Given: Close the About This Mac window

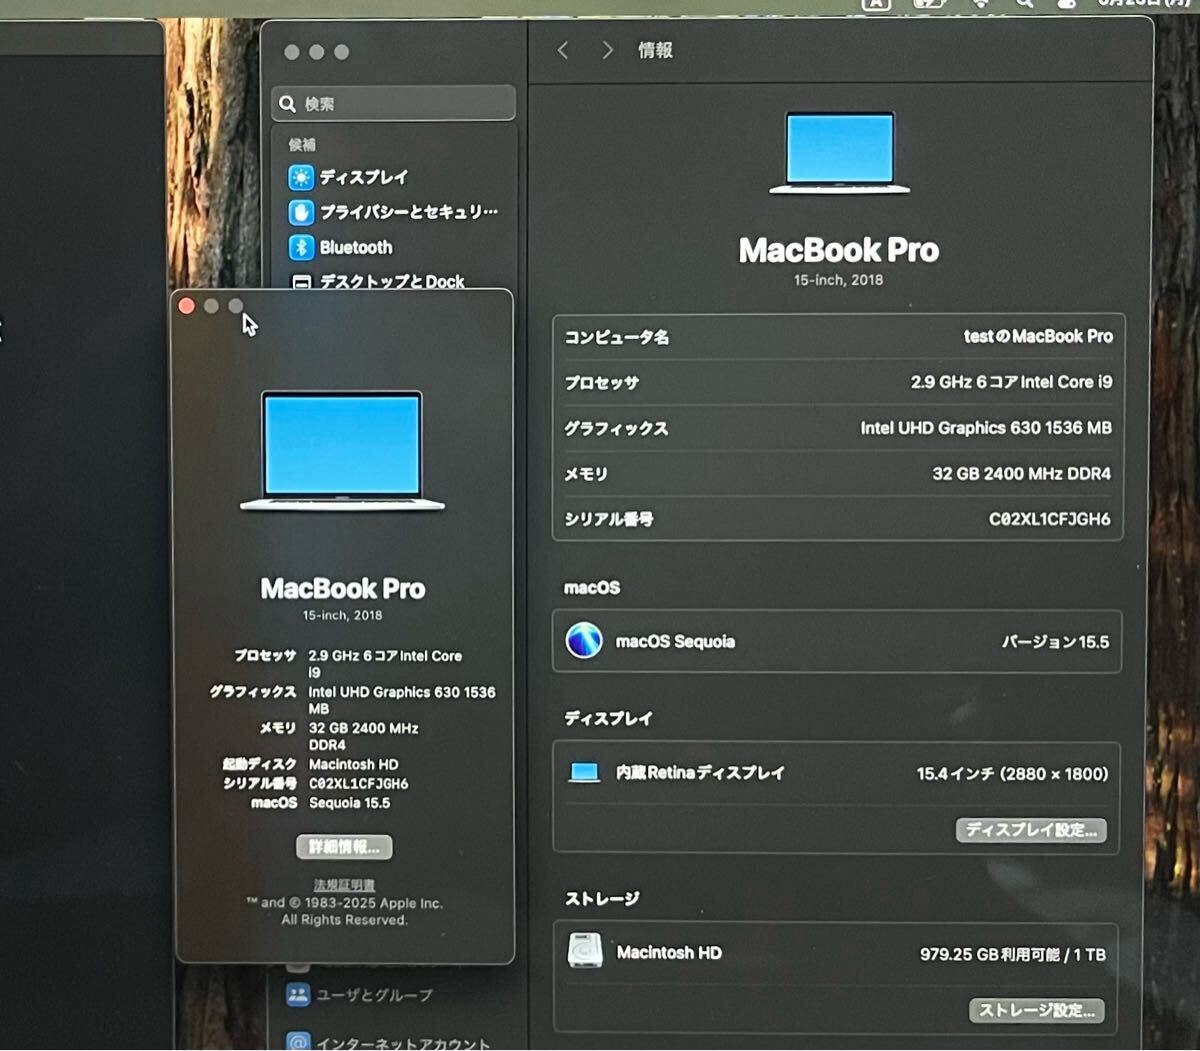Looking at the screenshot, I should point(187,306).
